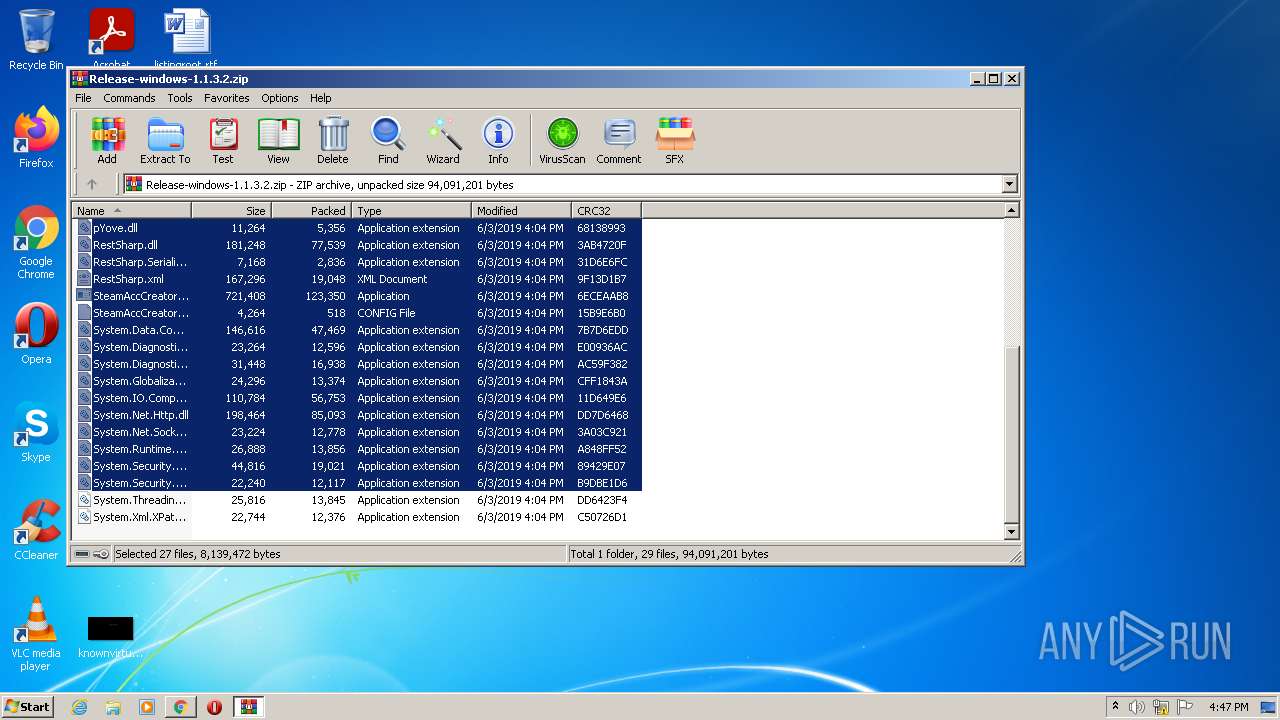Select the System.Data.Co... file row

click(356, 330)
